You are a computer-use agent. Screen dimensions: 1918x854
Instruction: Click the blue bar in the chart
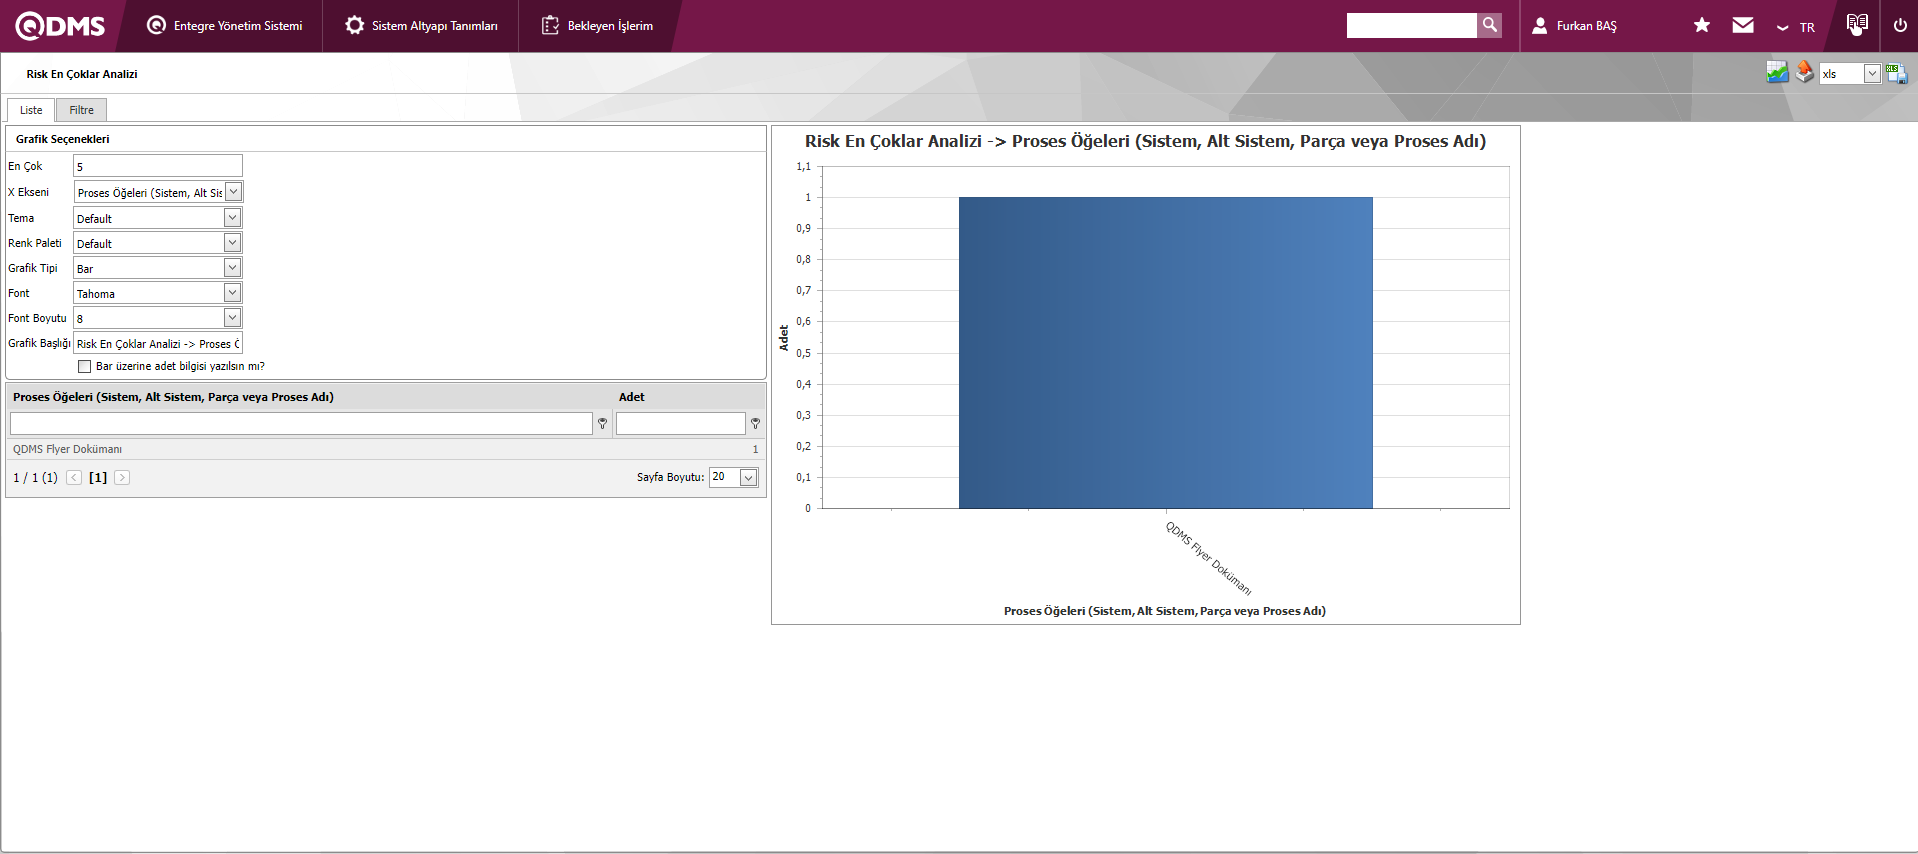[1166, 353]
